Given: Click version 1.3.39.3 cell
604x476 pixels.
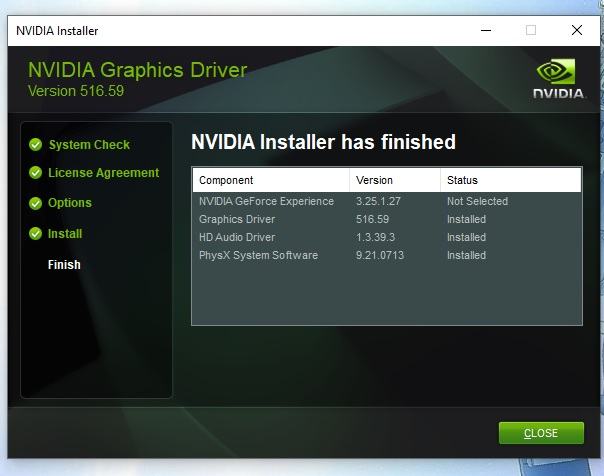Looking at the screenshot, I should (x=376, y=237).
